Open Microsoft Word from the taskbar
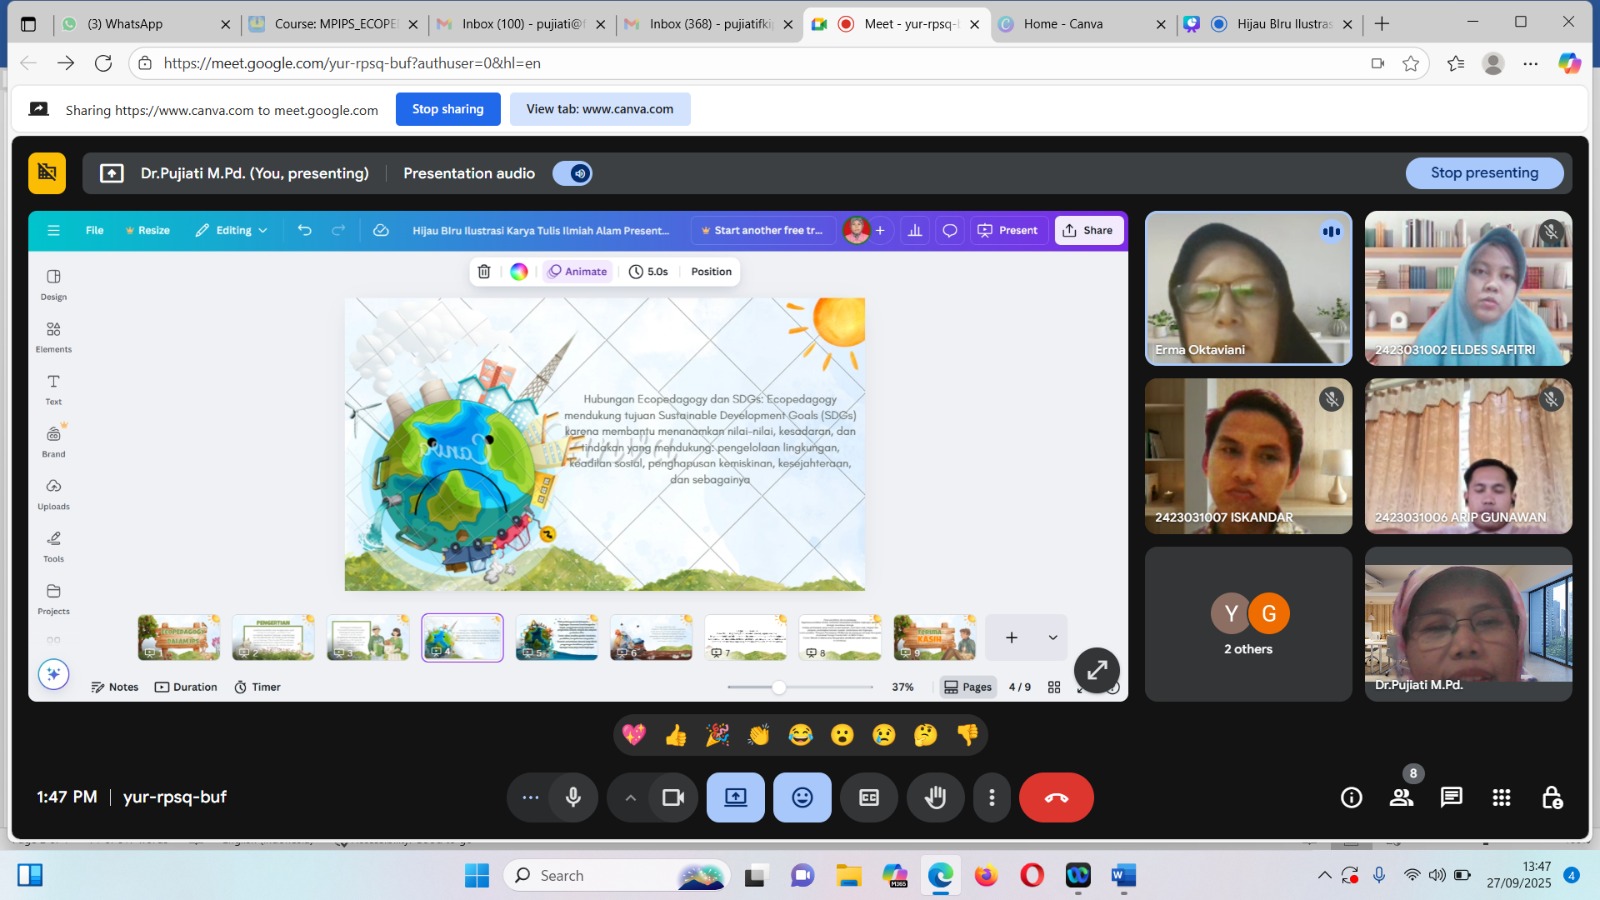The height and width of the screenshot is (900, 1600). coord(1123,876)
